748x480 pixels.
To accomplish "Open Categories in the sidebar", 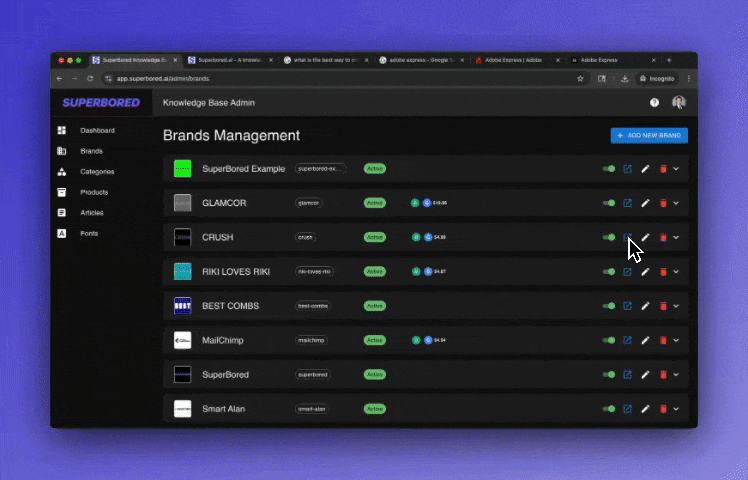I will 86,172.
